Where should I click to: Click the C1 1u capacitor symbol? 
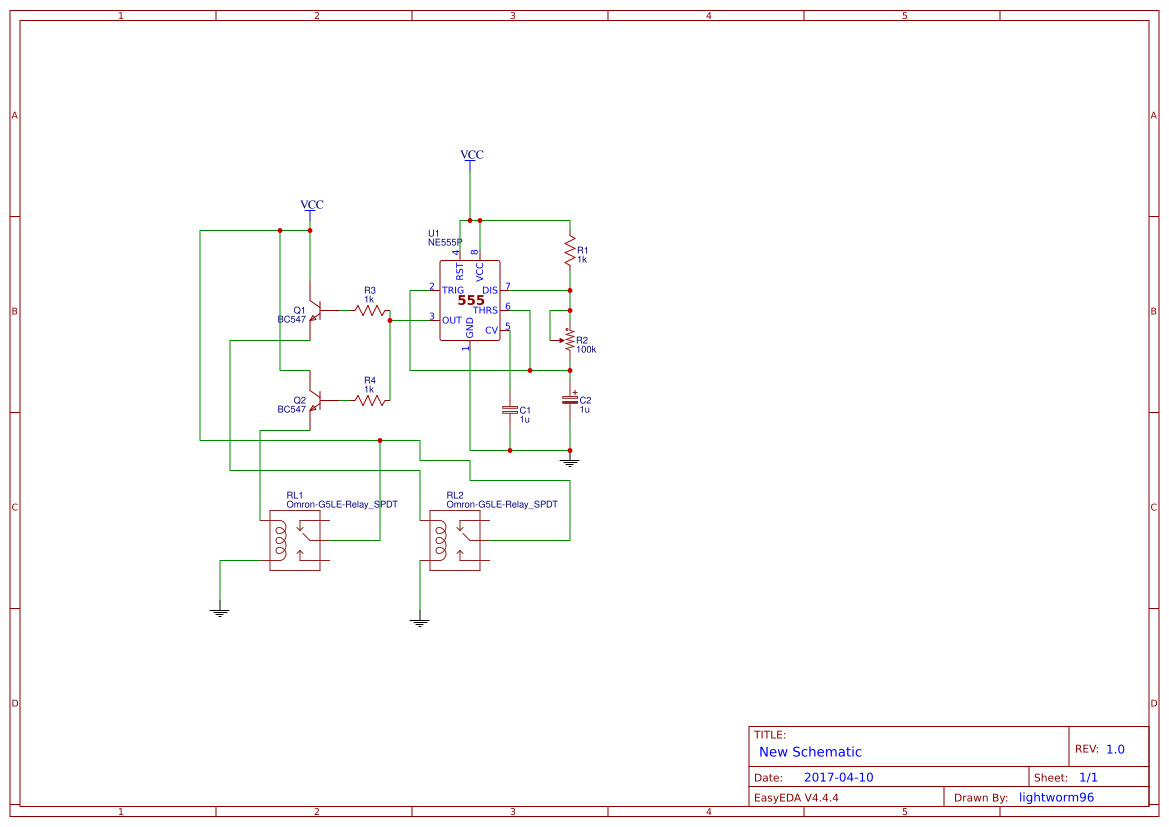pos(510,410)
